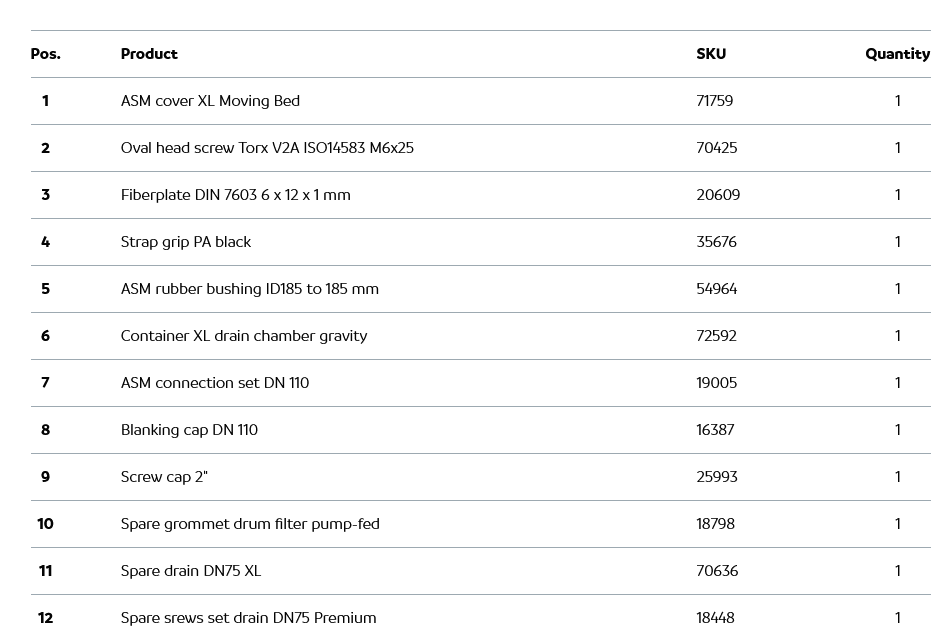951x636 pixels.
Task: Click the SKU column header
Action: coord(711,54)
